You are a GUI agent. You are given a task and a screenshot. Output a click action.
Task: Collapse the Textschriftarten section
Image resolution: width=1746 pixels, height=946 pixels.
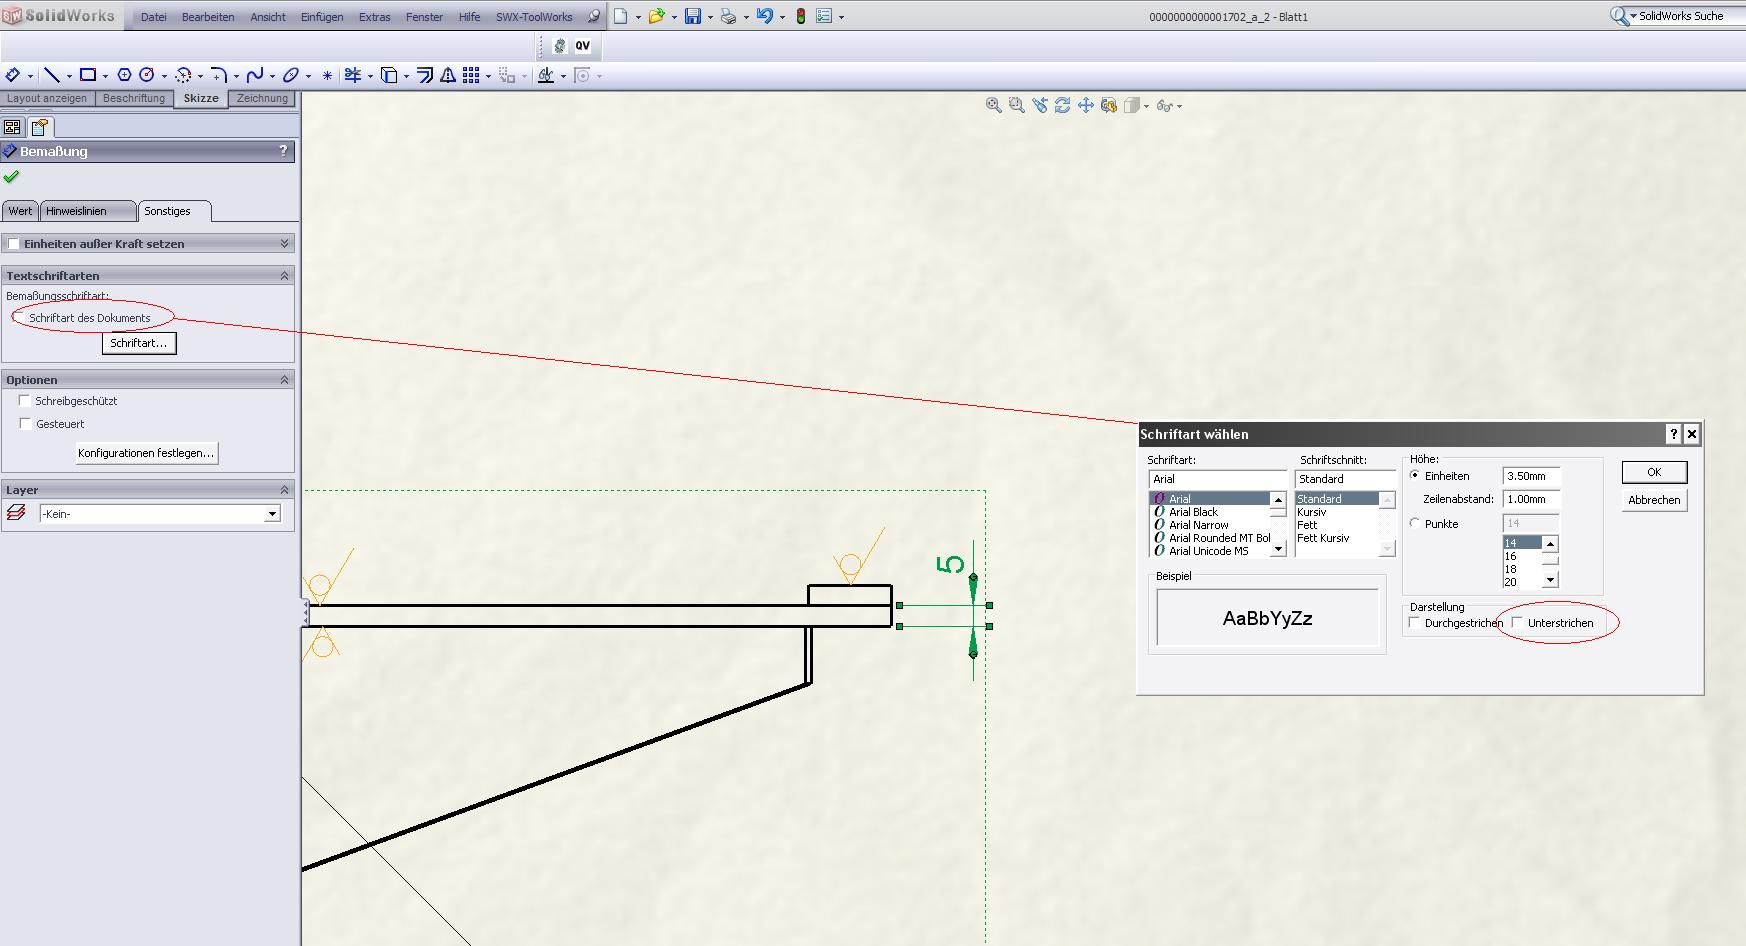pyautogui.click(x=284, y=276)
